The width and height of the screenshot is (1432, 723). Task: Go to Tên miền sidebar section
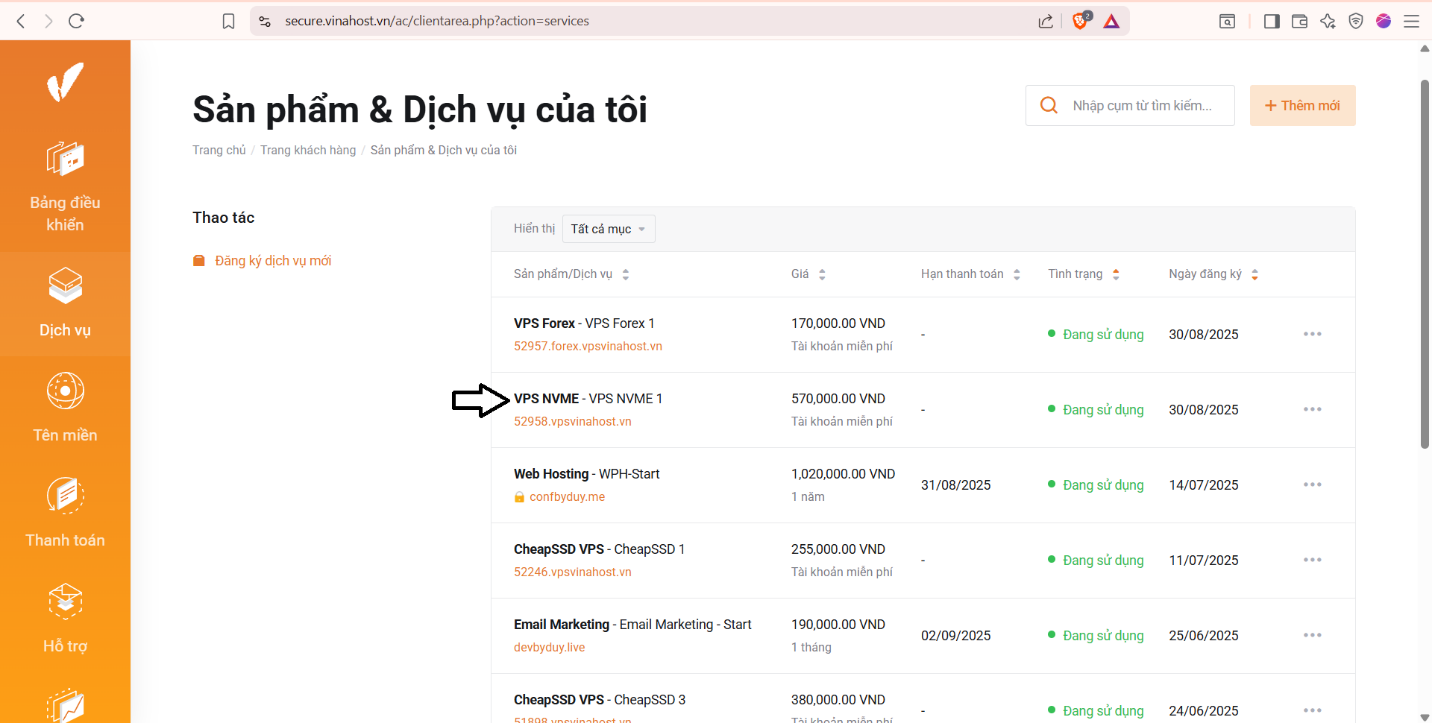pos(65,408)
